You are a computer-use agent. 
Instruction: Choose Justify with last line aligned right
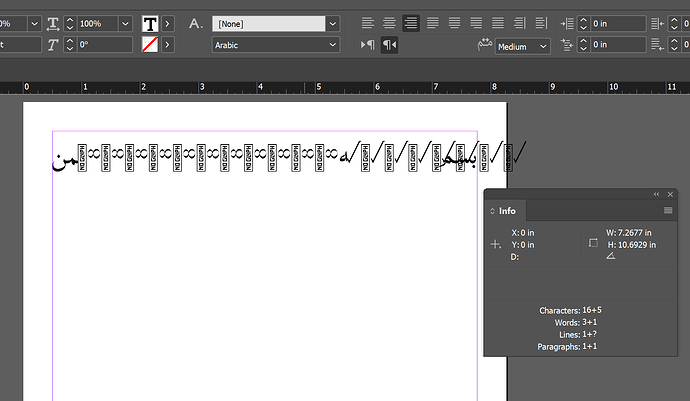point(476,23)
